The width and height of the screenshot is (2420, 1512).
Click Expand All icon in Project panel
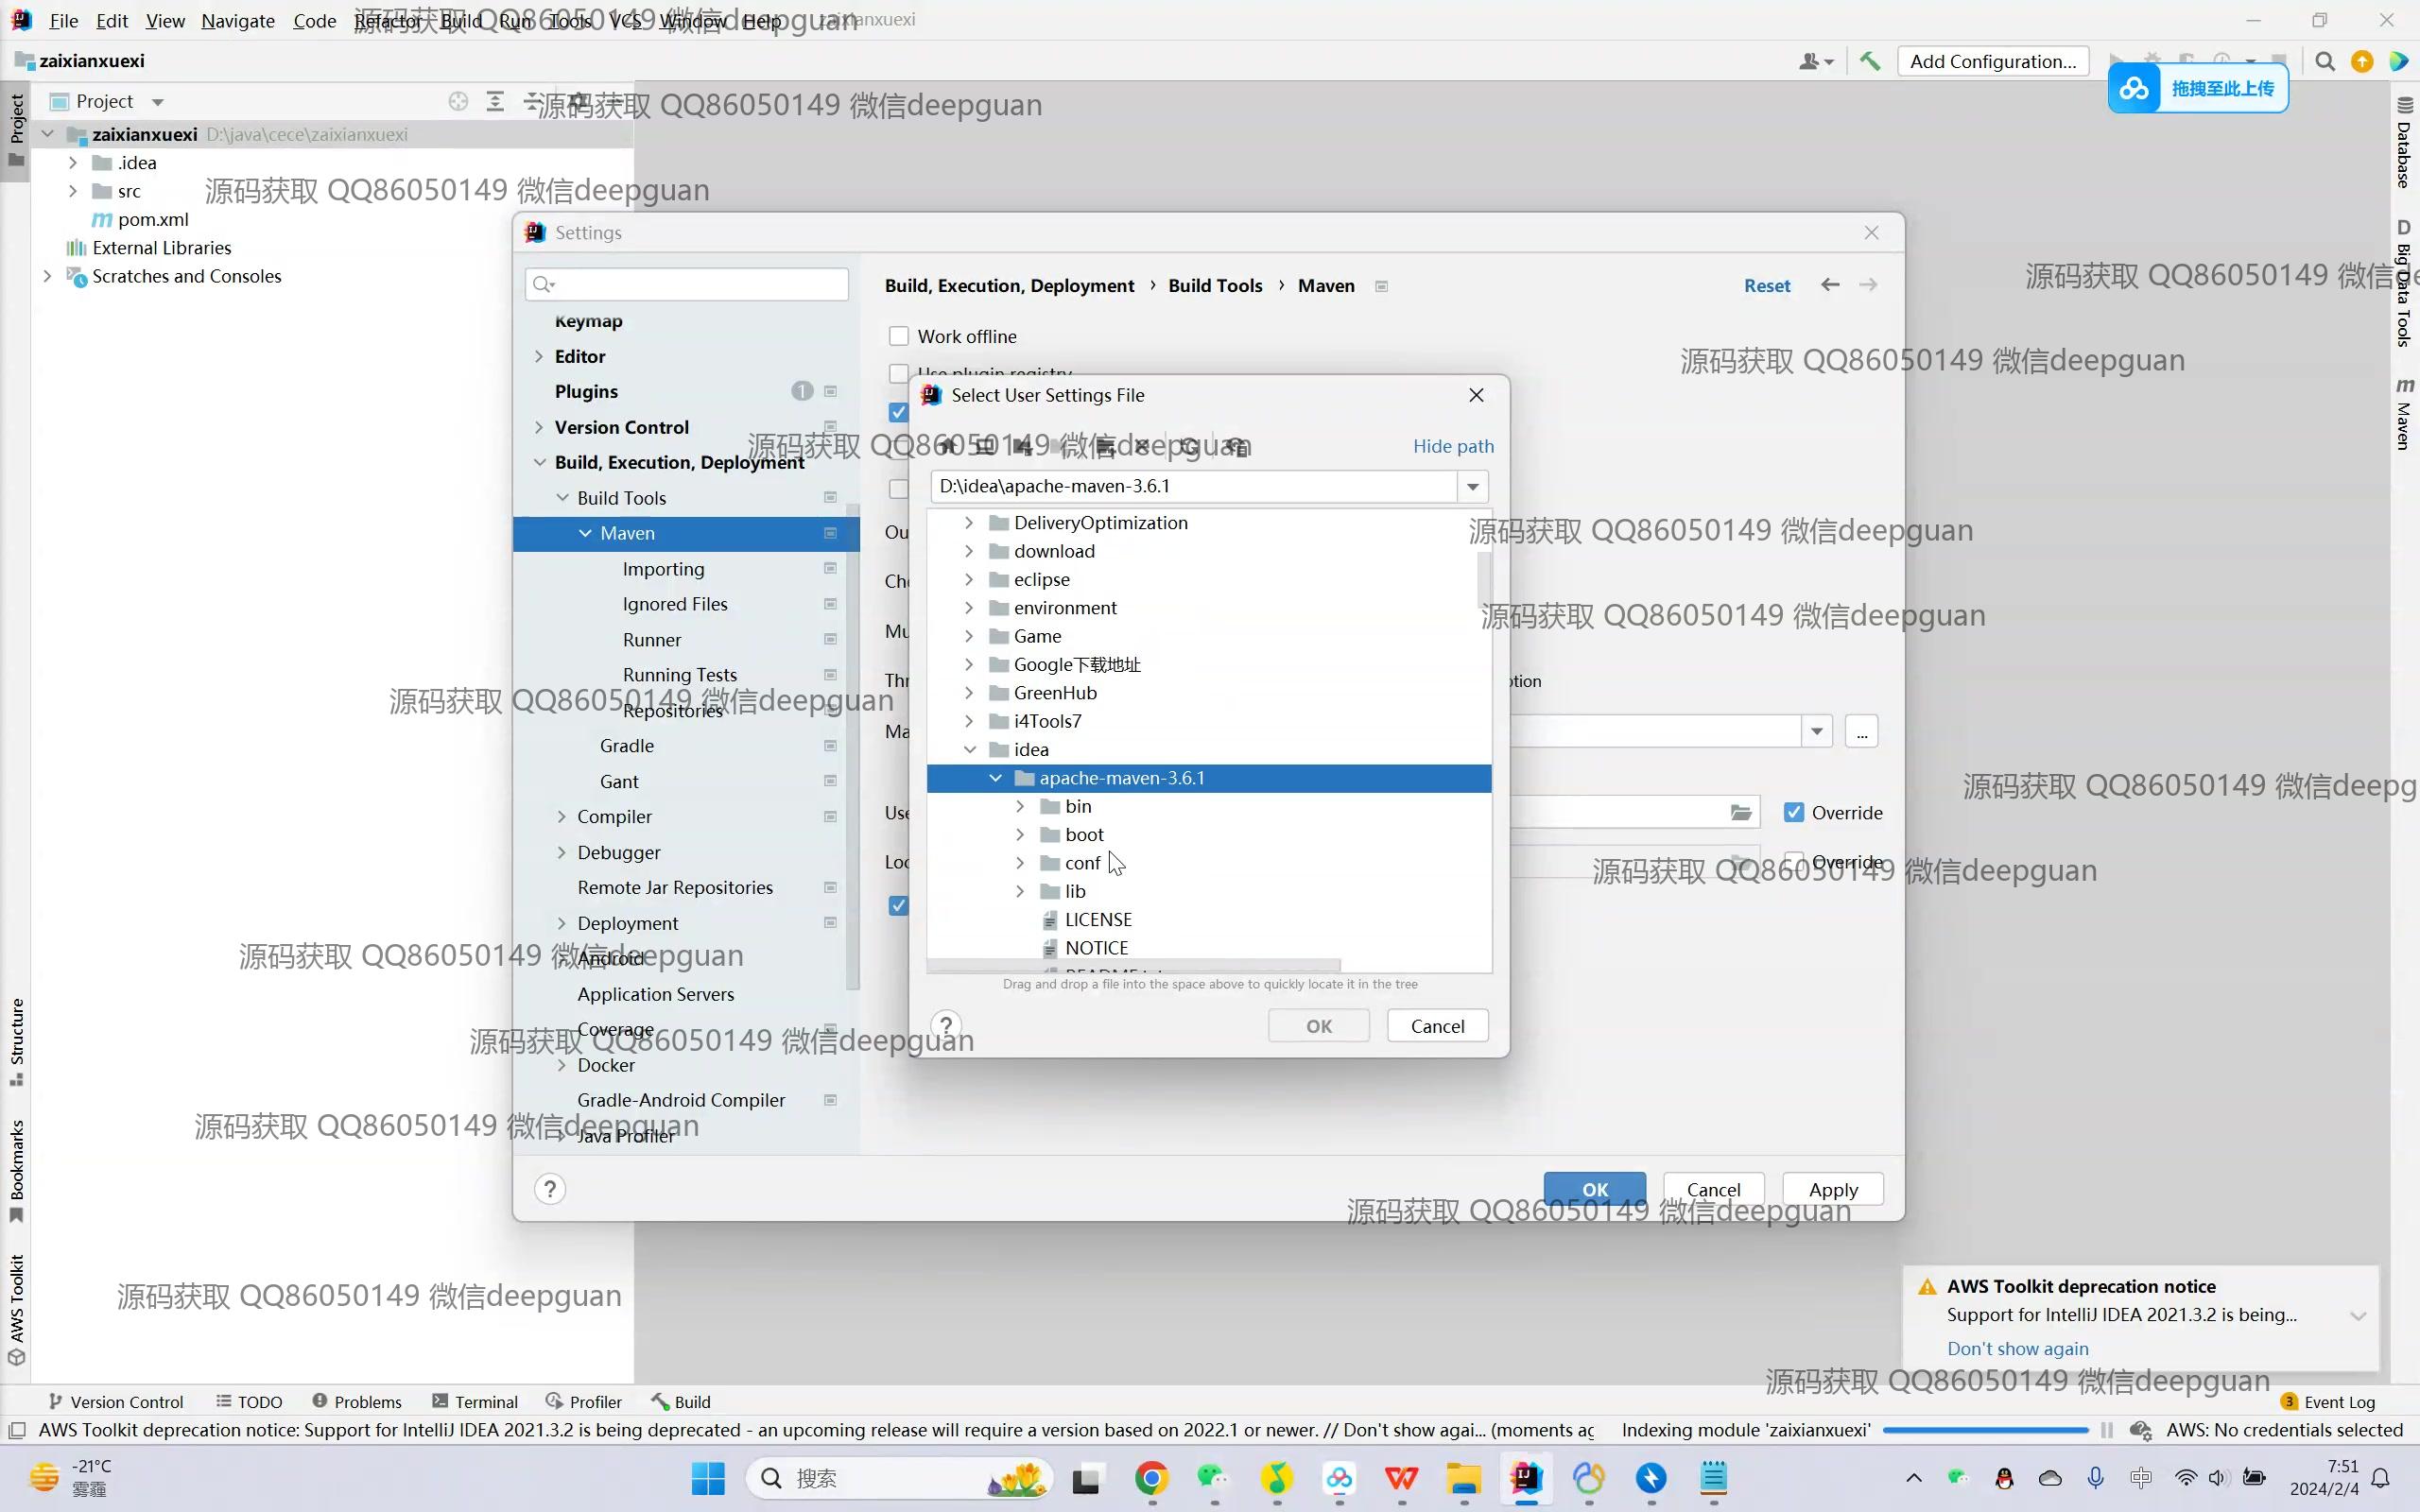coord(495,101)
